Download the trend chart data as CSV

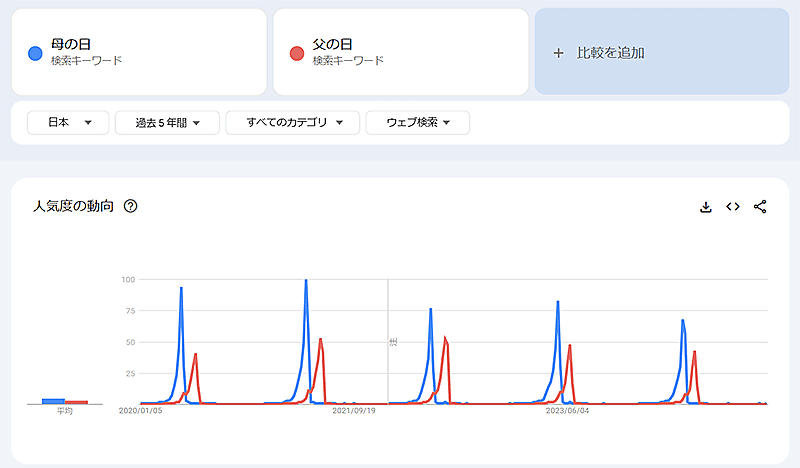pyautogui.click(x=705, y=207)
